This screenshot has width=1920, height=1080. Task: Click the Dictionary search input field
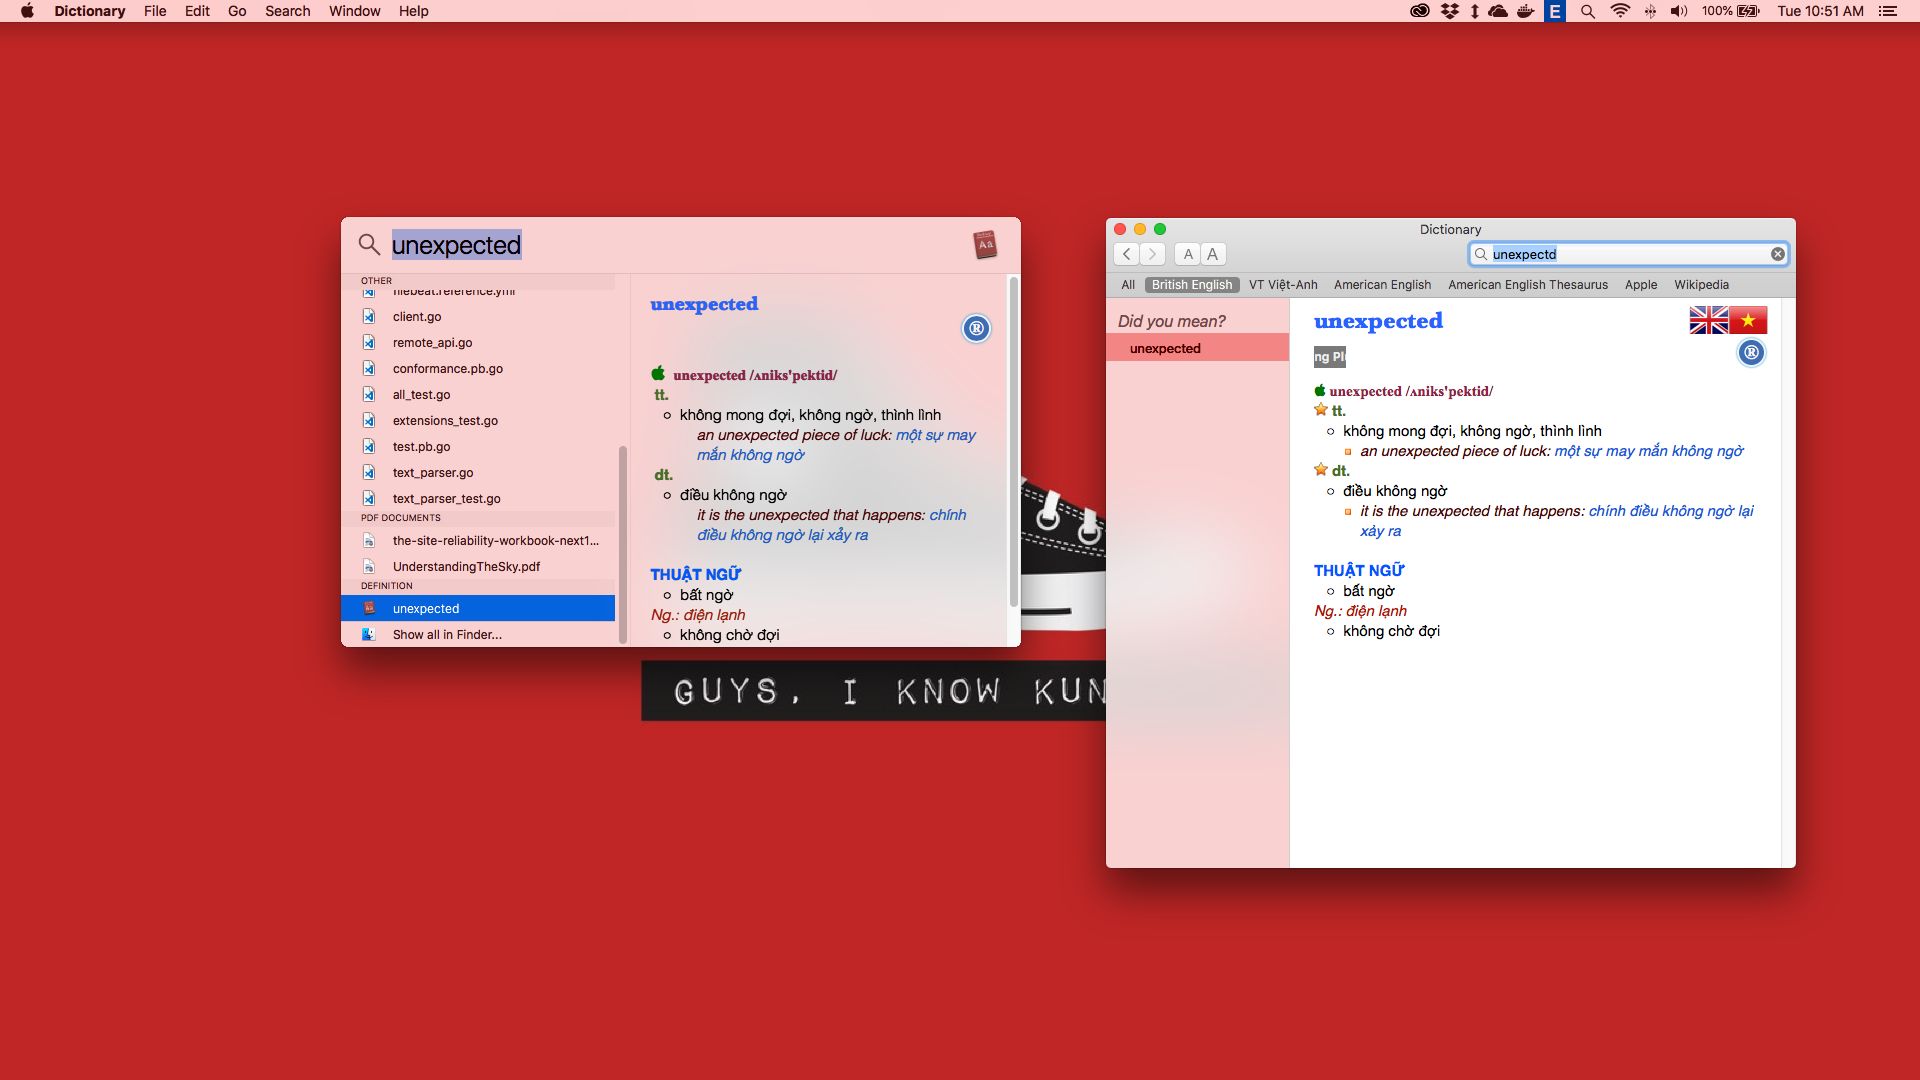tap(1625, 254)
